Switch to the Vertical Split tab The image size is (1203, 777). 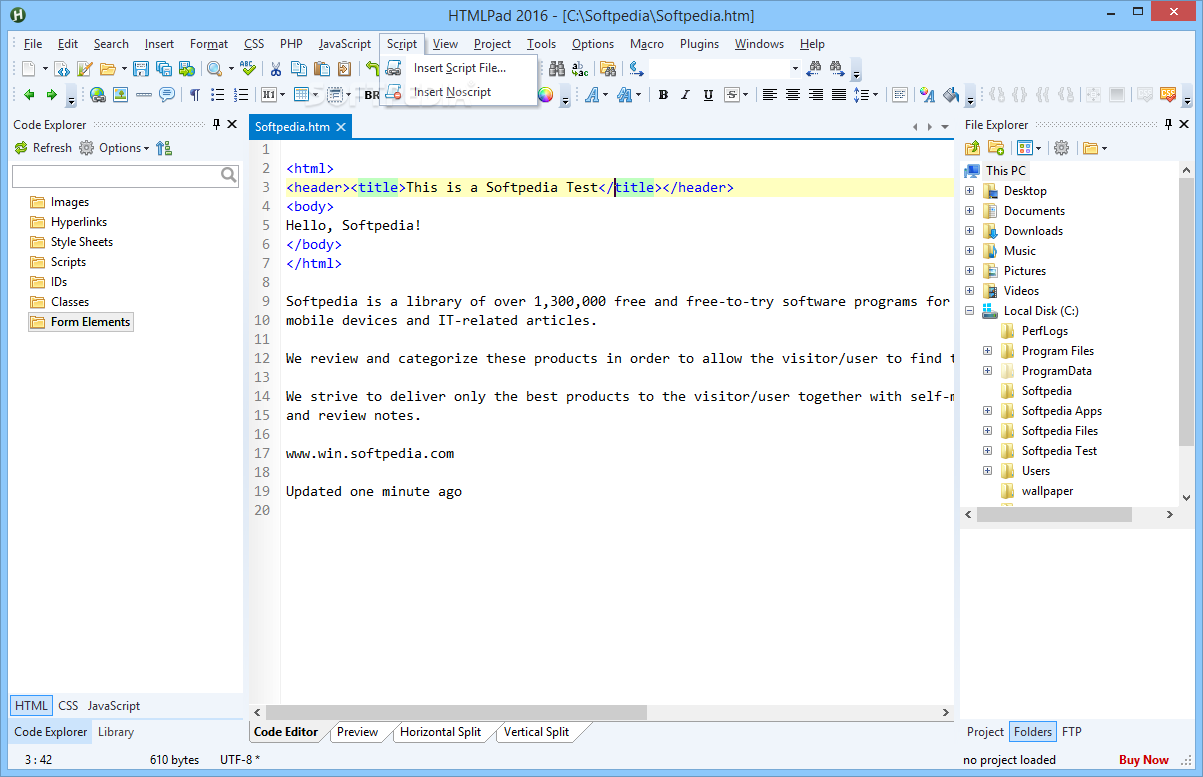tap(536, 732)
